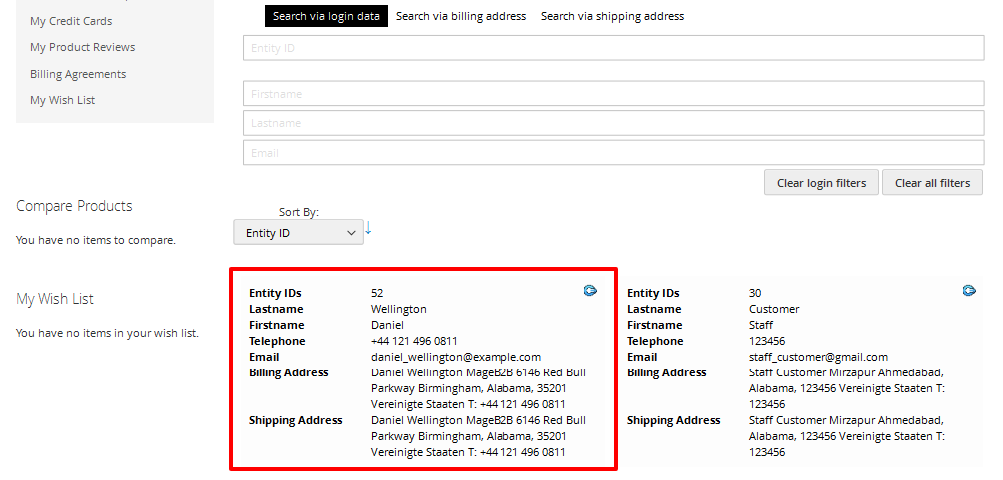Open My Credit Cards link

pos(71,21)
